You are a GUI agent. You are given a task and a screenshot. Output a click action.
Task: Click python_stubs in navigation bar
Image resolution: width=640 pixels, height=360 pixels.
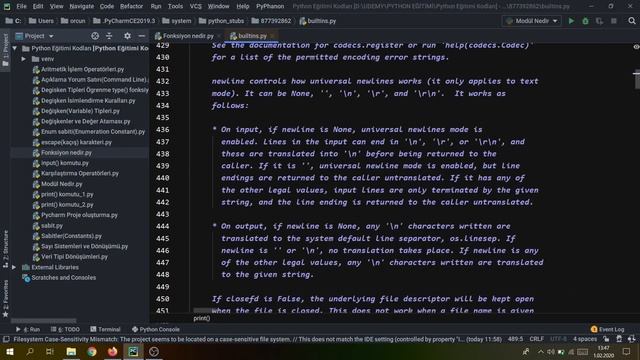pos(221,21)
